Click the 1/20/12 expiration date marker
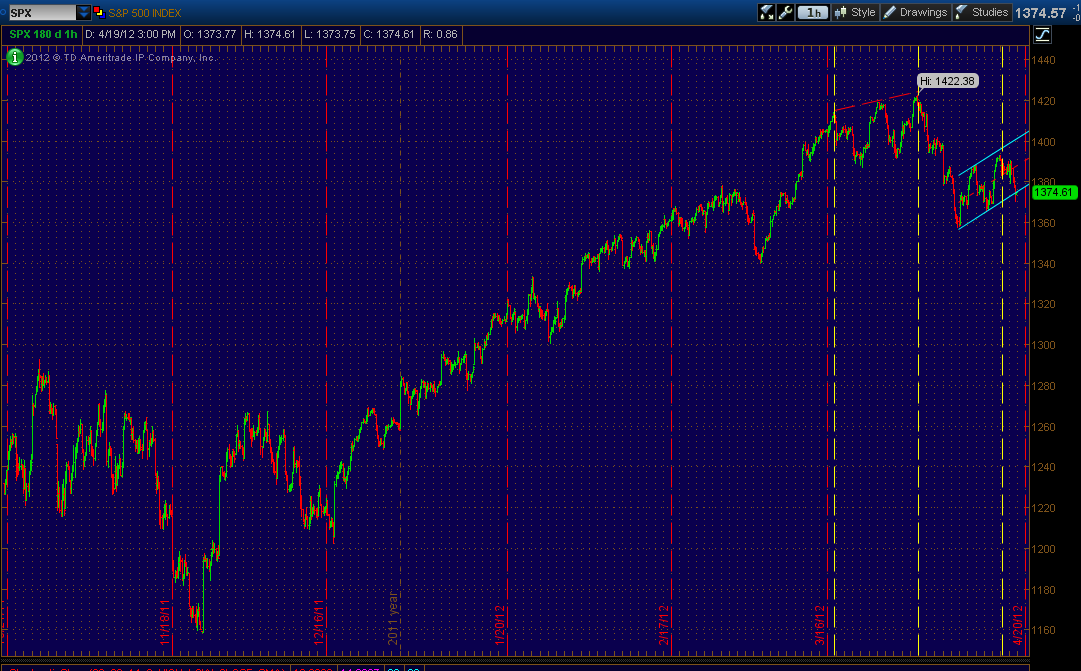 pos(500,625)
